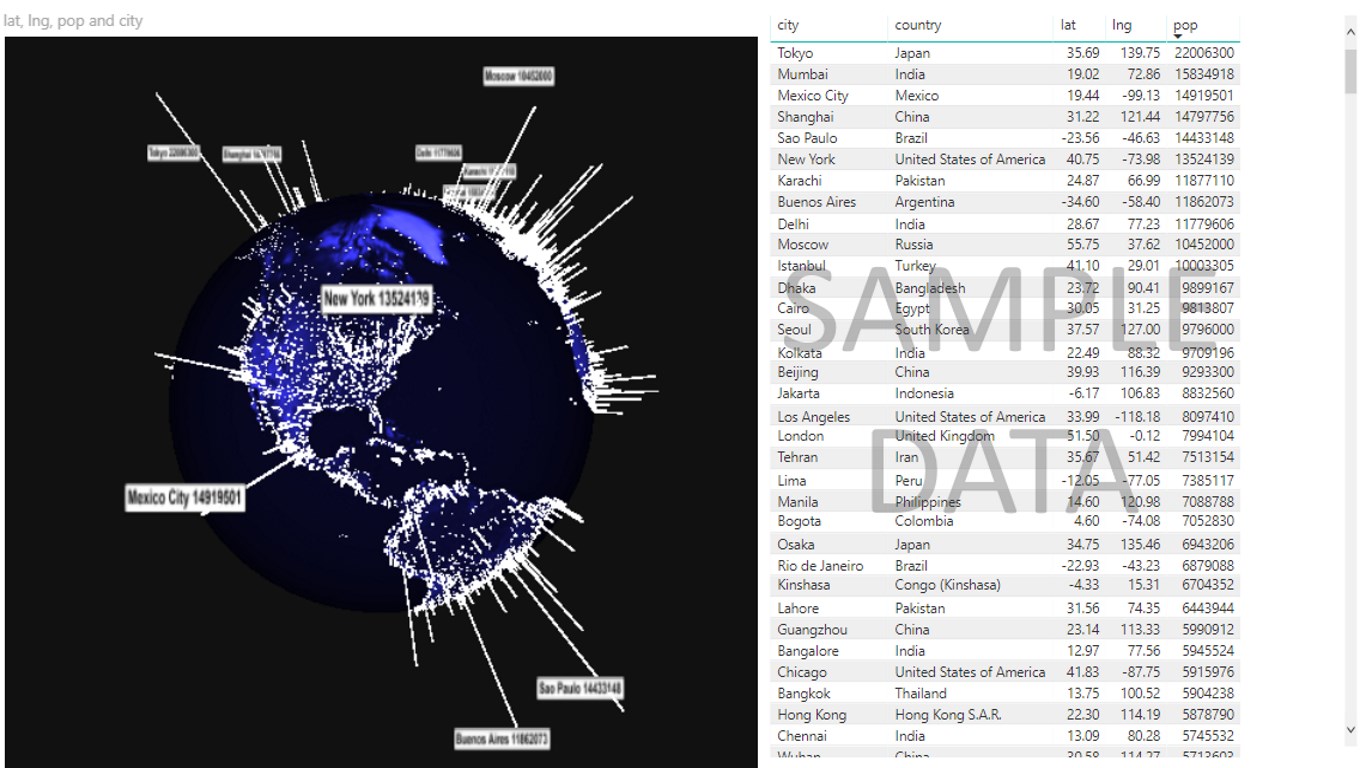Image resolution: width=1366 pixels, height=768 pixels.
Task: Click the Moscow label above globe
Action: (519, 76)
